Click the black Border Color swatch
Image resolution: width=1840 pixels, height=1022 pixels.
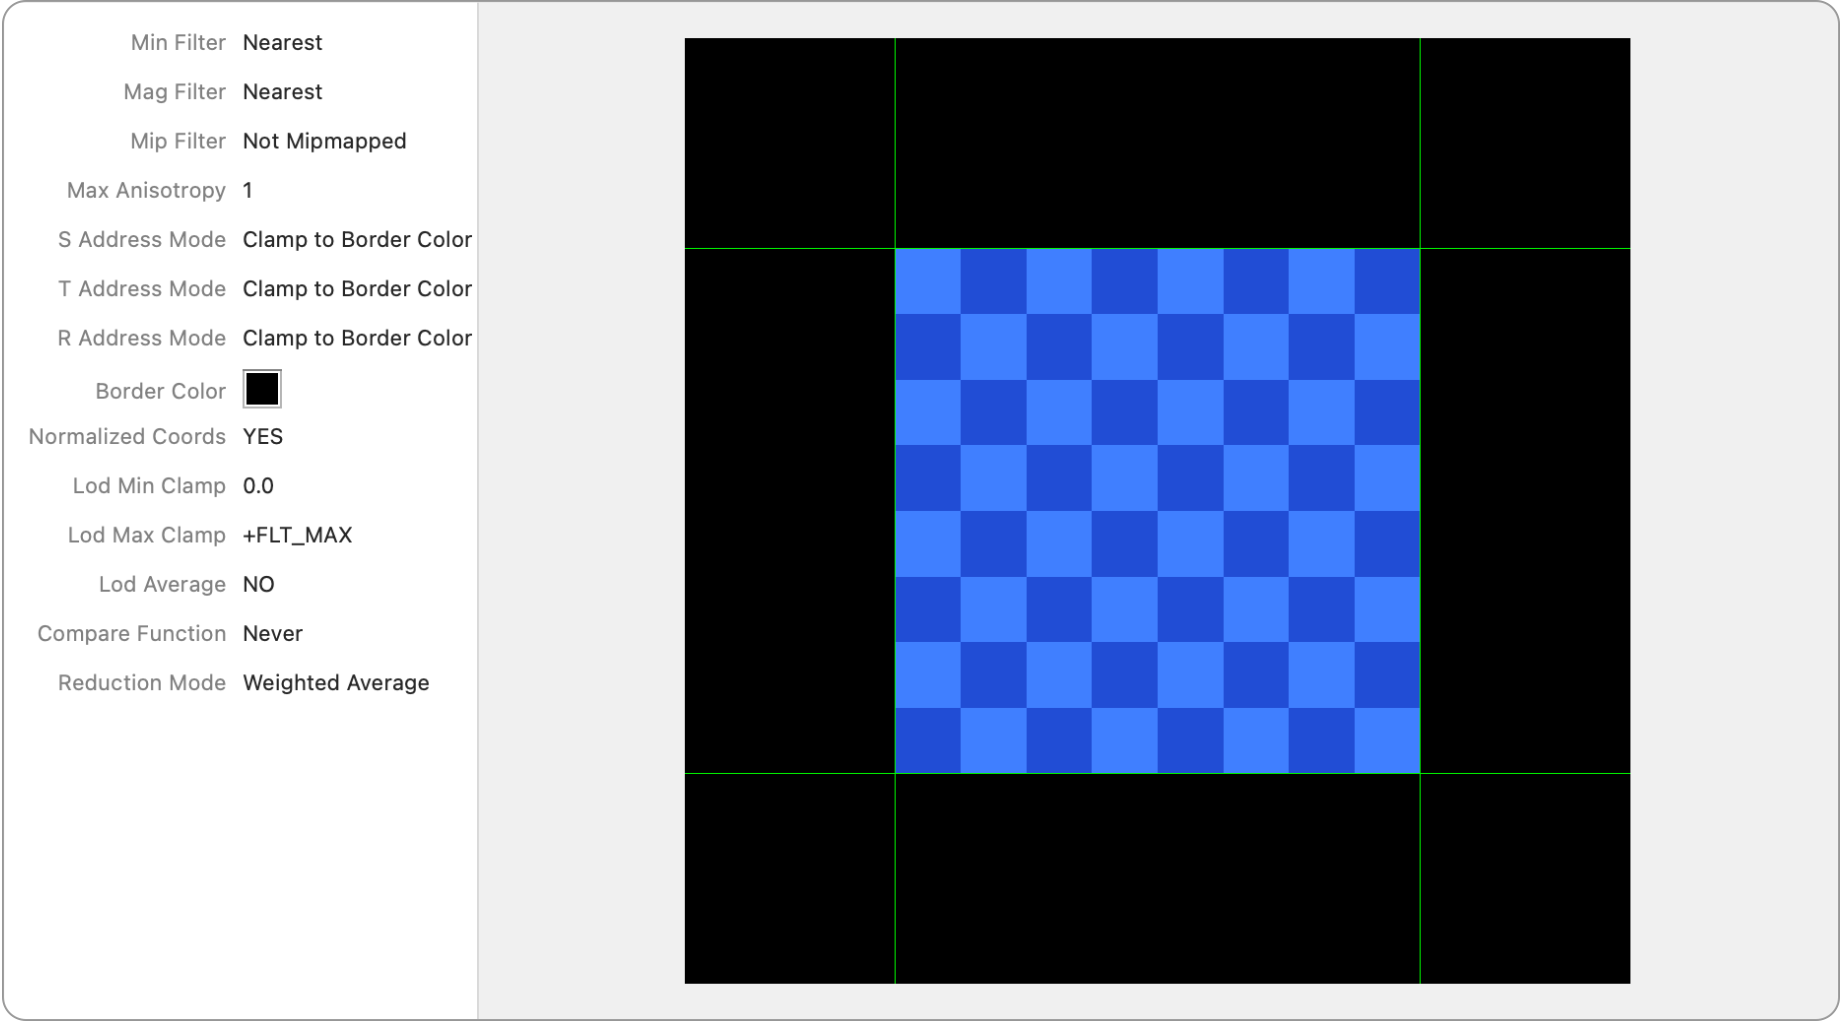[262, 389]
